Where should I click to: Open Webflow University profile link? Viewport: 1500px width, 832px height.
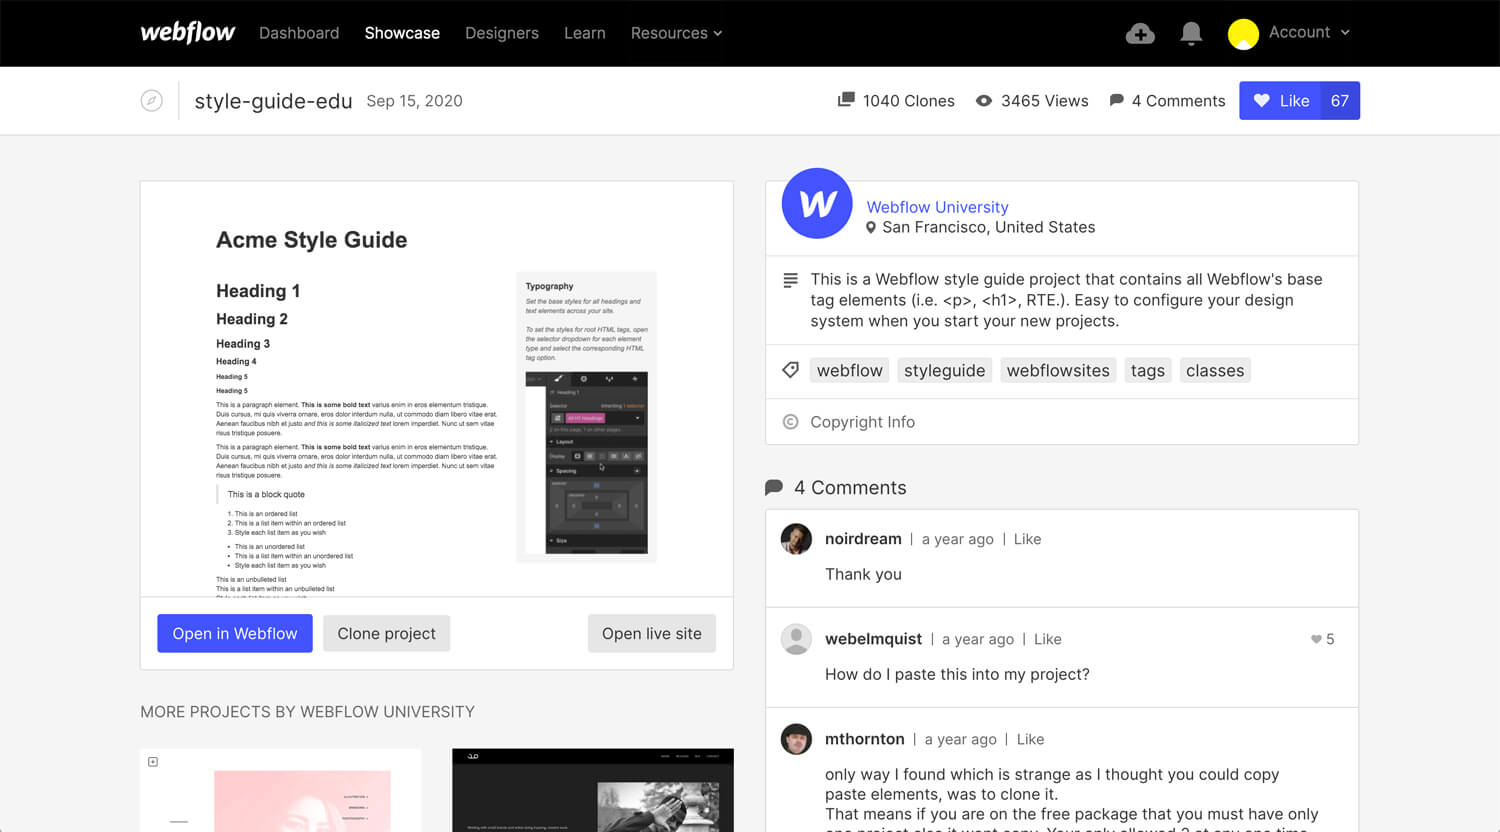click(x=937, y=207)
